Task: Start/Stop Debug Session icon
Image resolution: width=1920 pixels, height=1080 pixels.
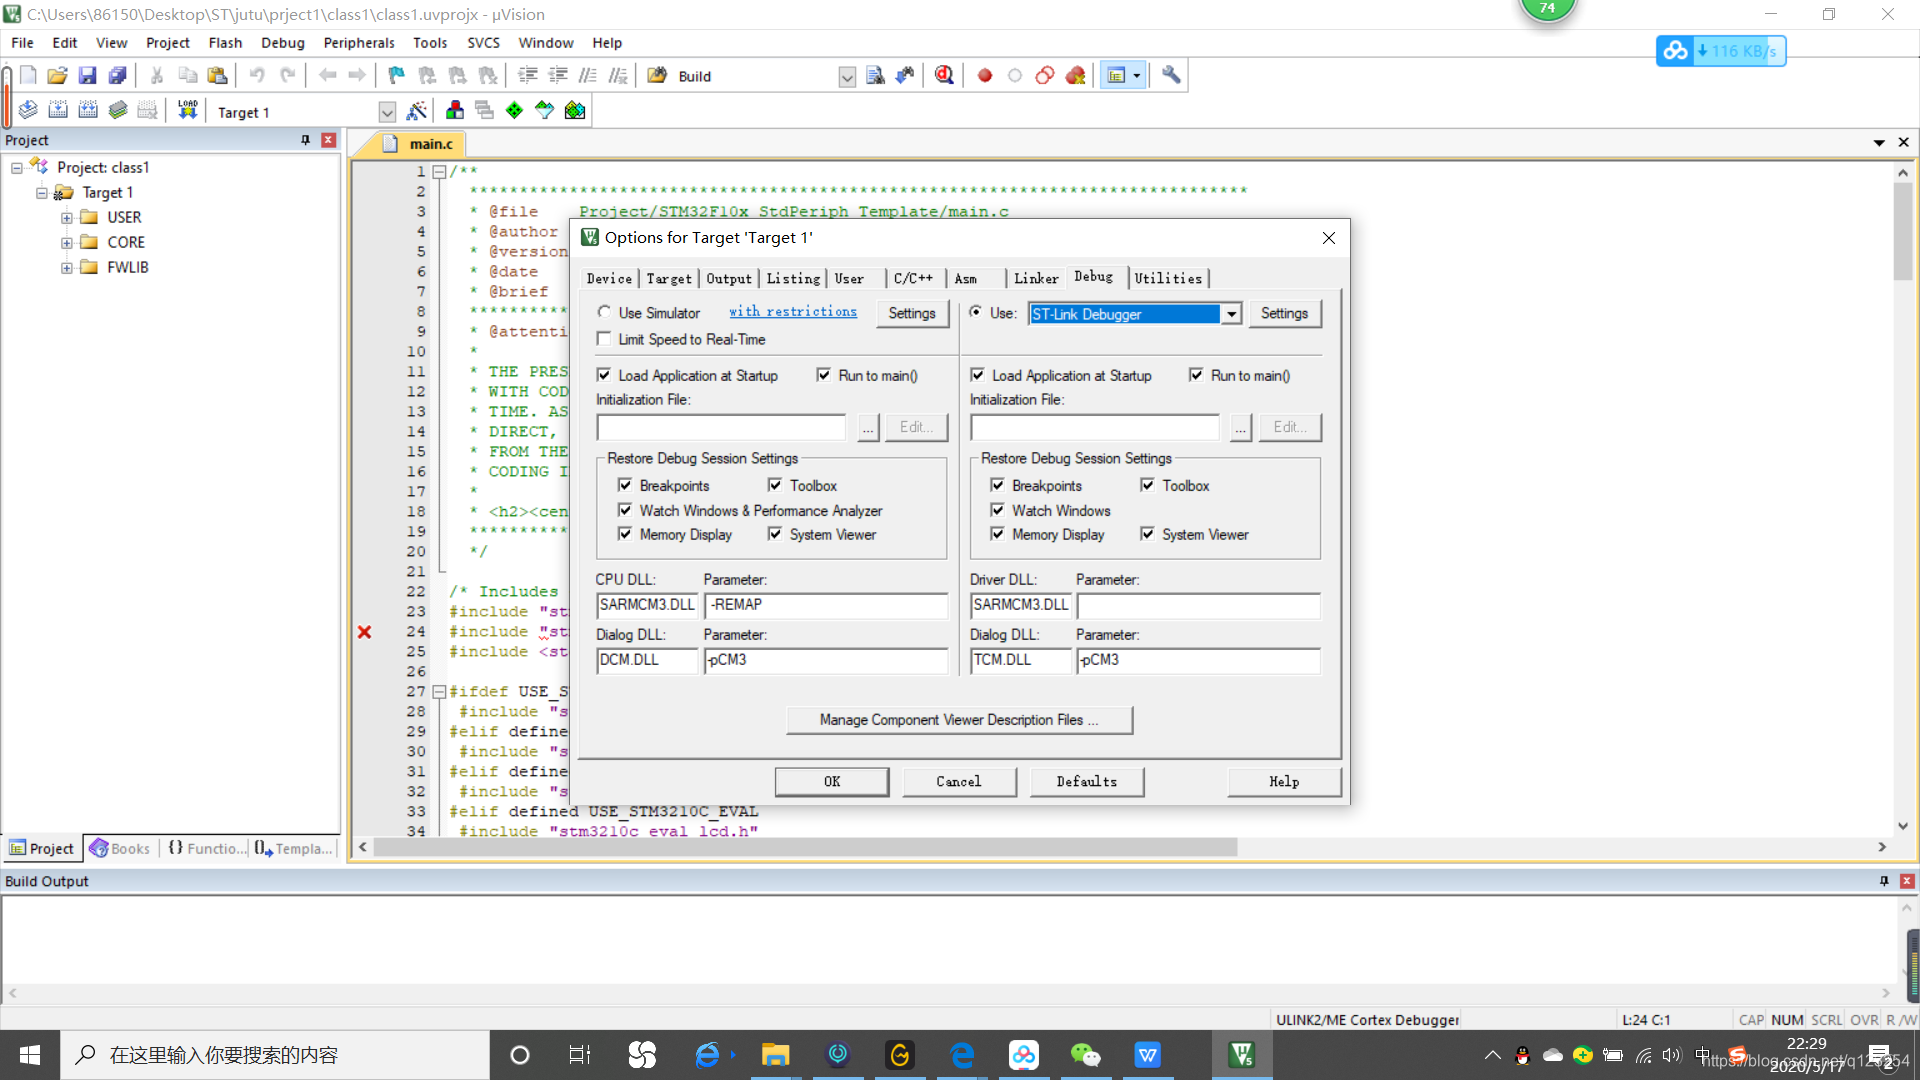Action: click(x=944, y=76)
